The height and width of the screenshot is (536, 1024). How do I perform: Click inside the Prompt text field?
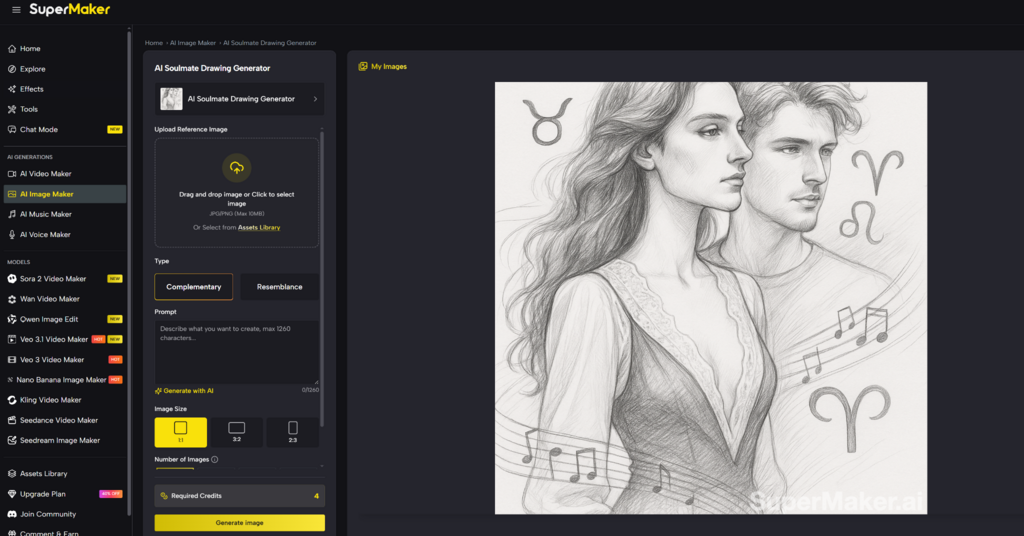pyautogui.click(x=237, y=352)
